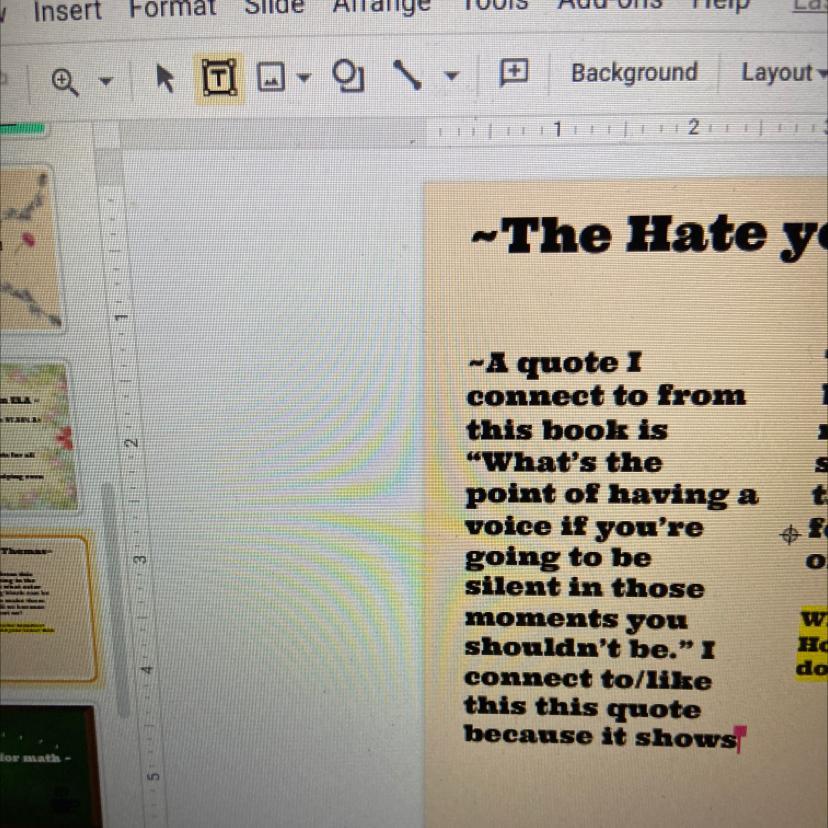Open the Arrange menu

pyautogui.click(x=382, y=5)
